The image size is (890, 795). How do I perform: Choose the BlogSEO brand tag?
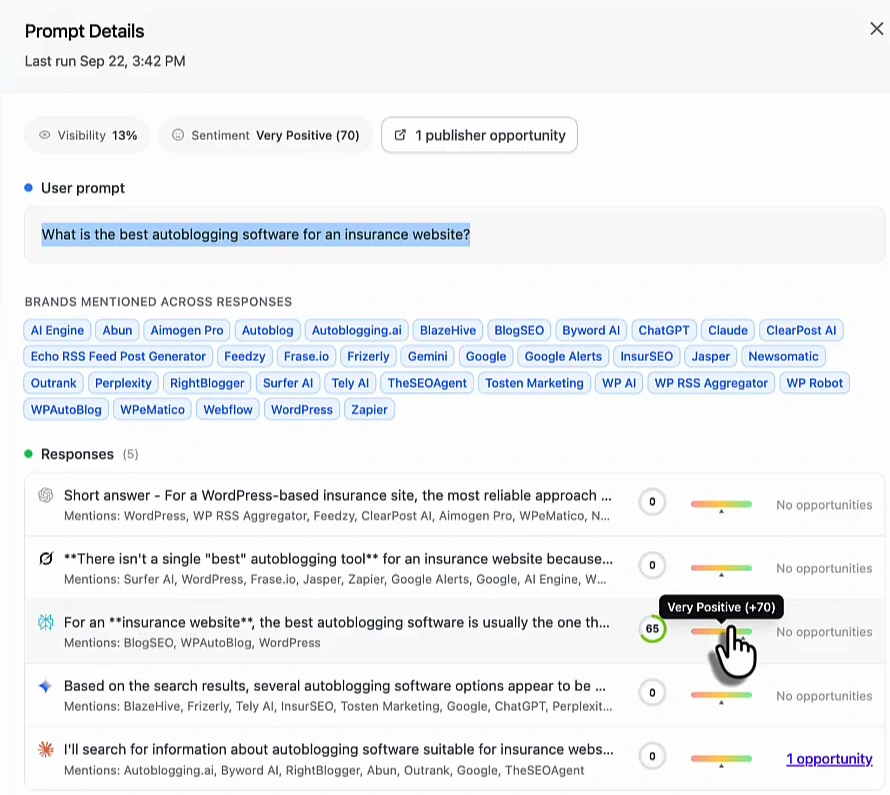(x=519, y=330)
